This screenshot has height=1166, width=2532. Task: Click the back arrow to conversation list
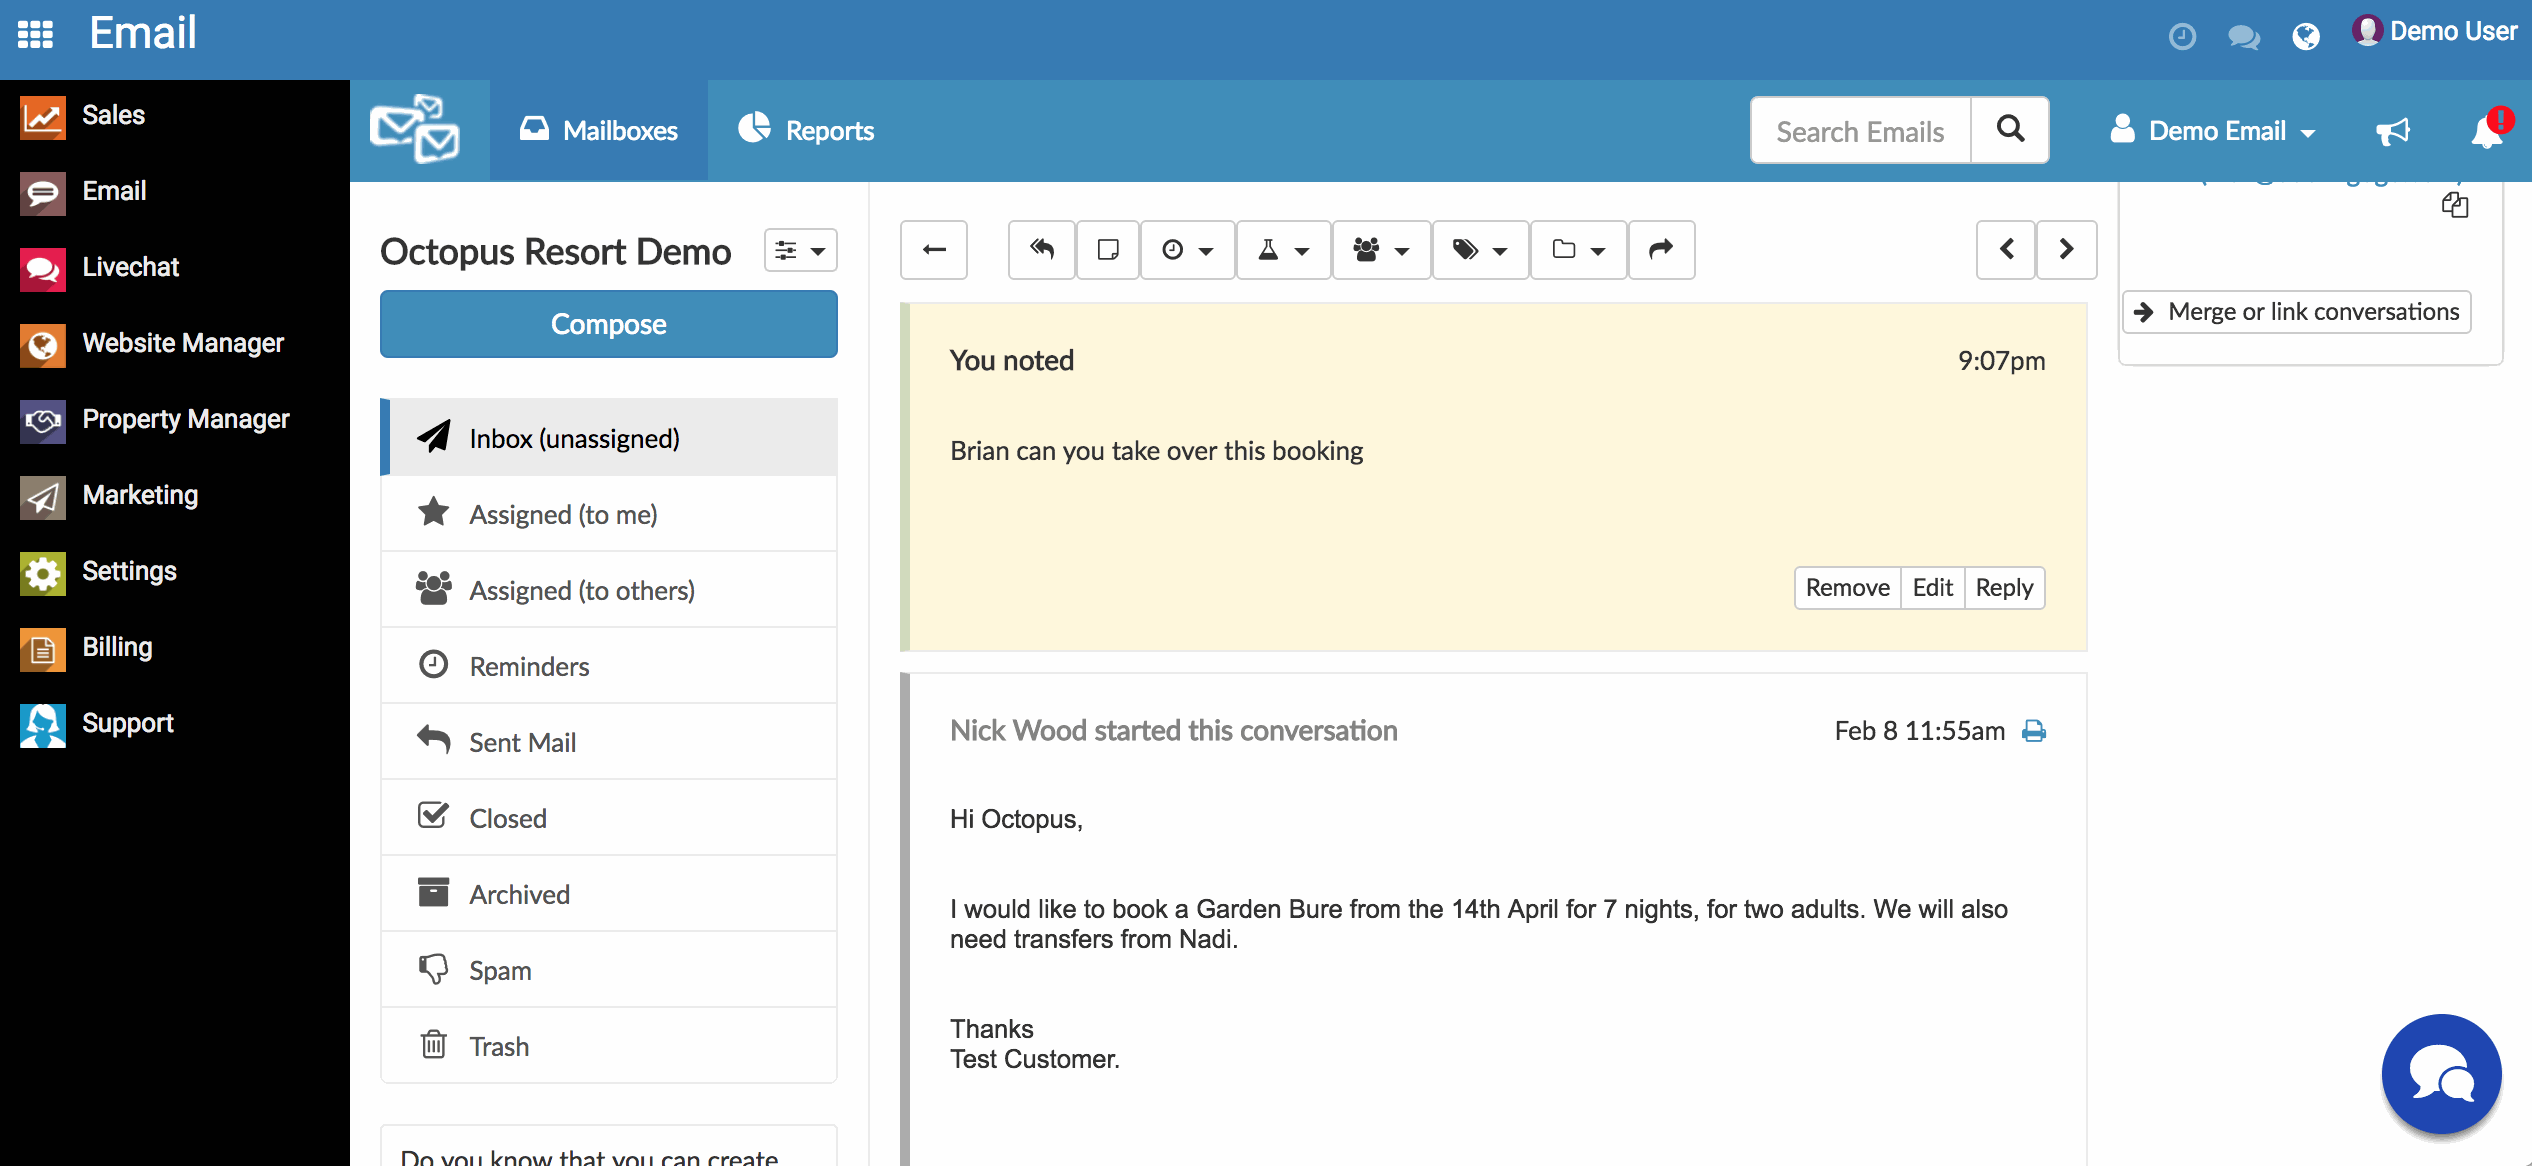pyautogui.click(x=934, y=249)
